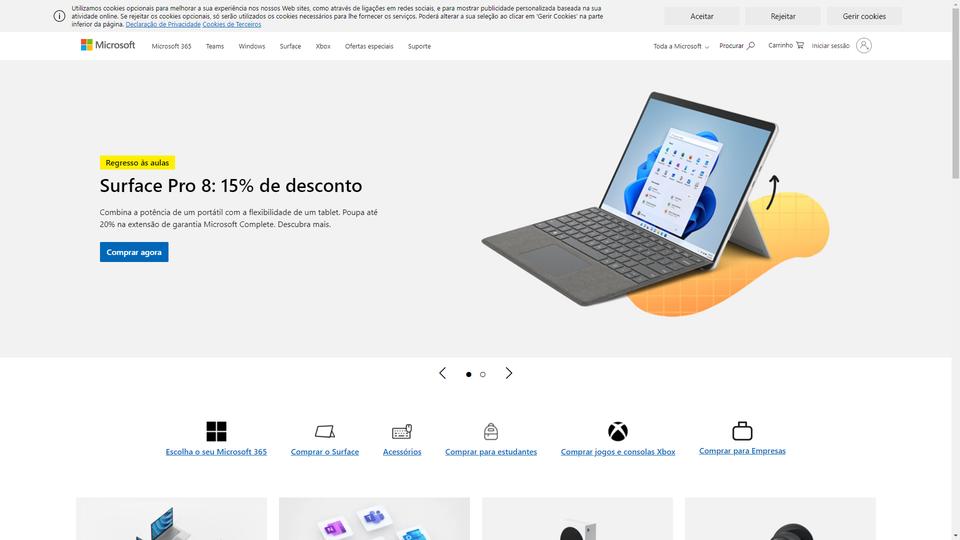
Task: Click the keyboard and mouse accessories icon
Action: pyautogui.click(x=402, y=432)
